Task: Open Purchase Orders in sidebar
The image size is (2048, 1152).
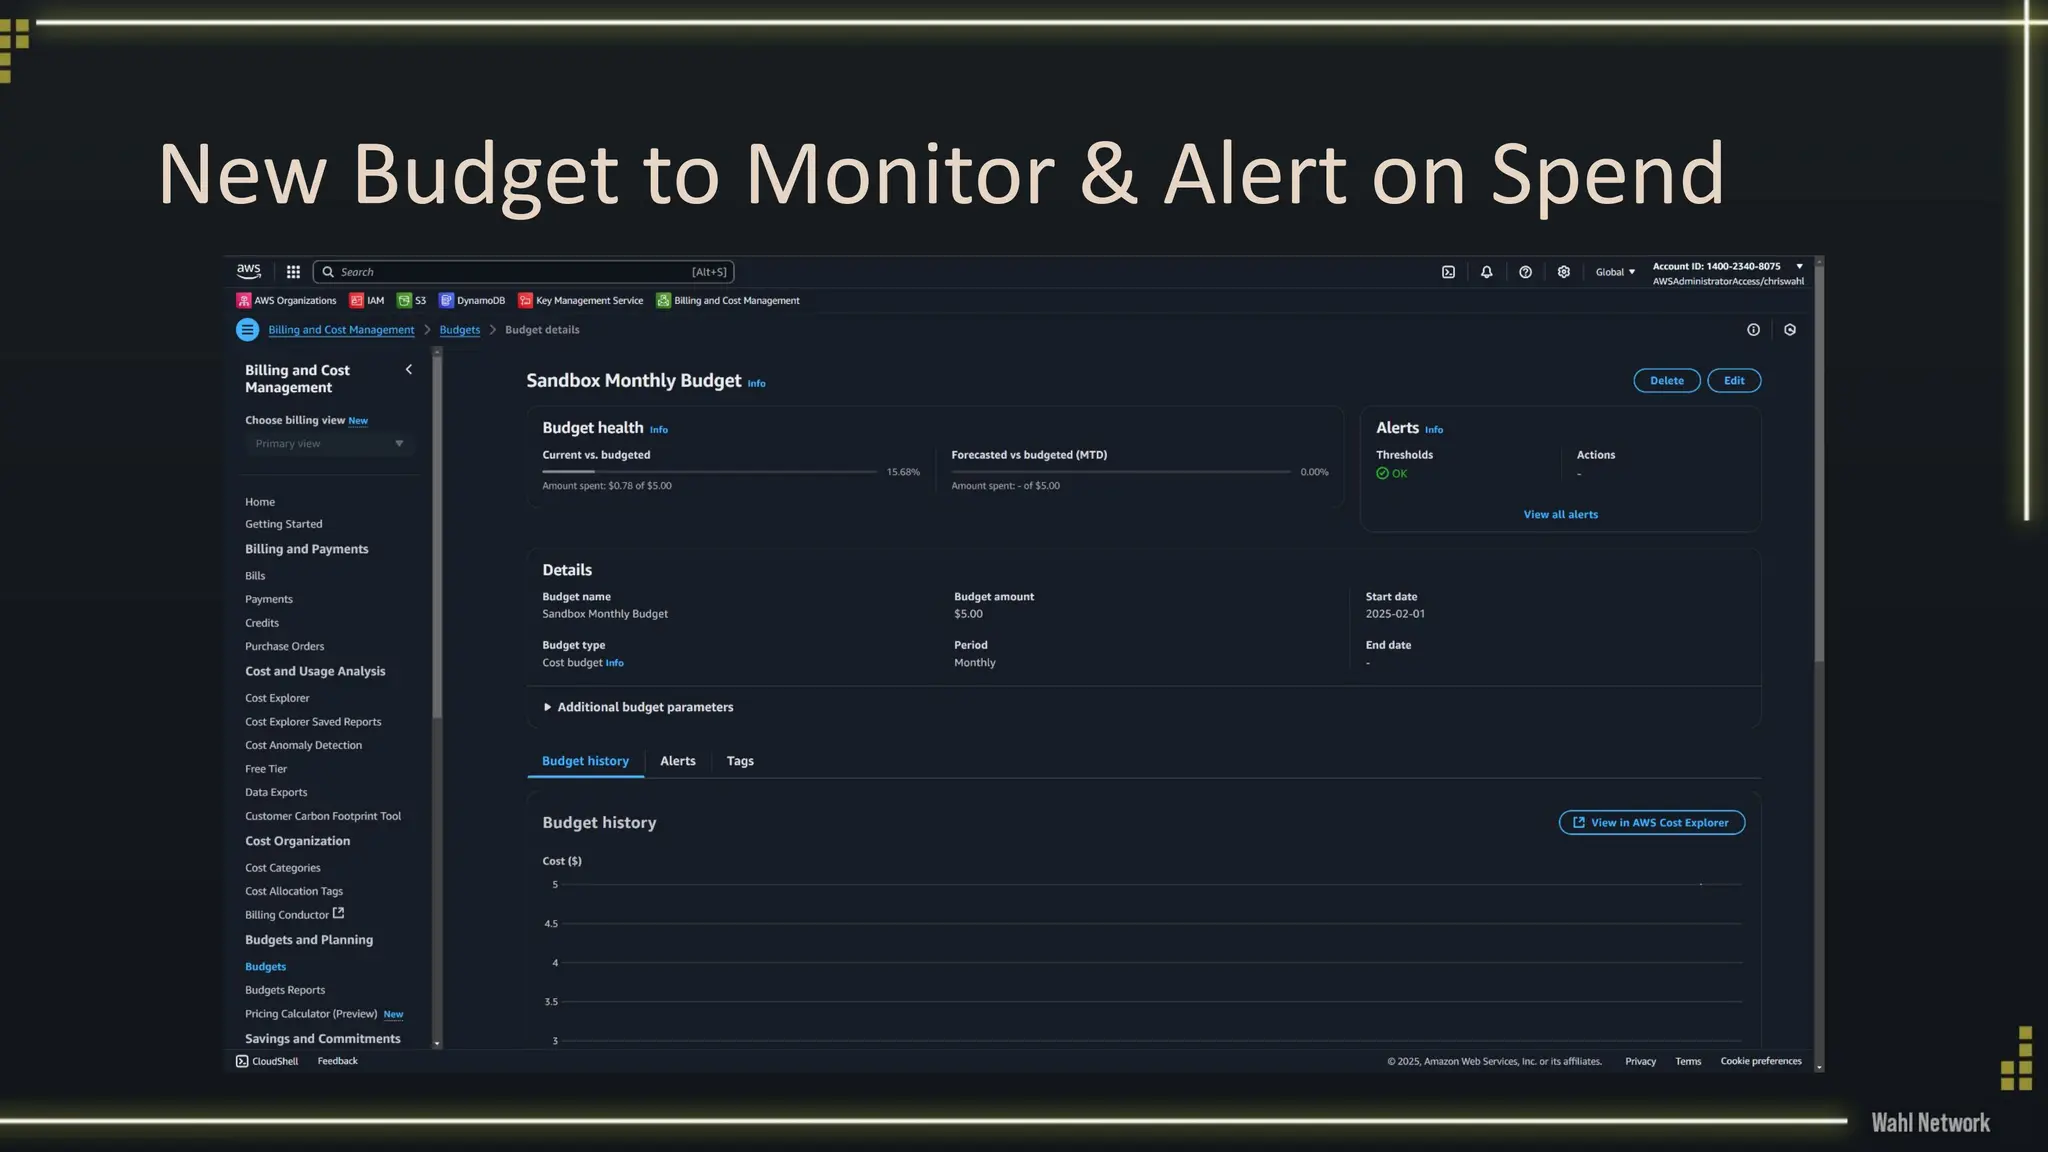Action: tap(285, 646)
